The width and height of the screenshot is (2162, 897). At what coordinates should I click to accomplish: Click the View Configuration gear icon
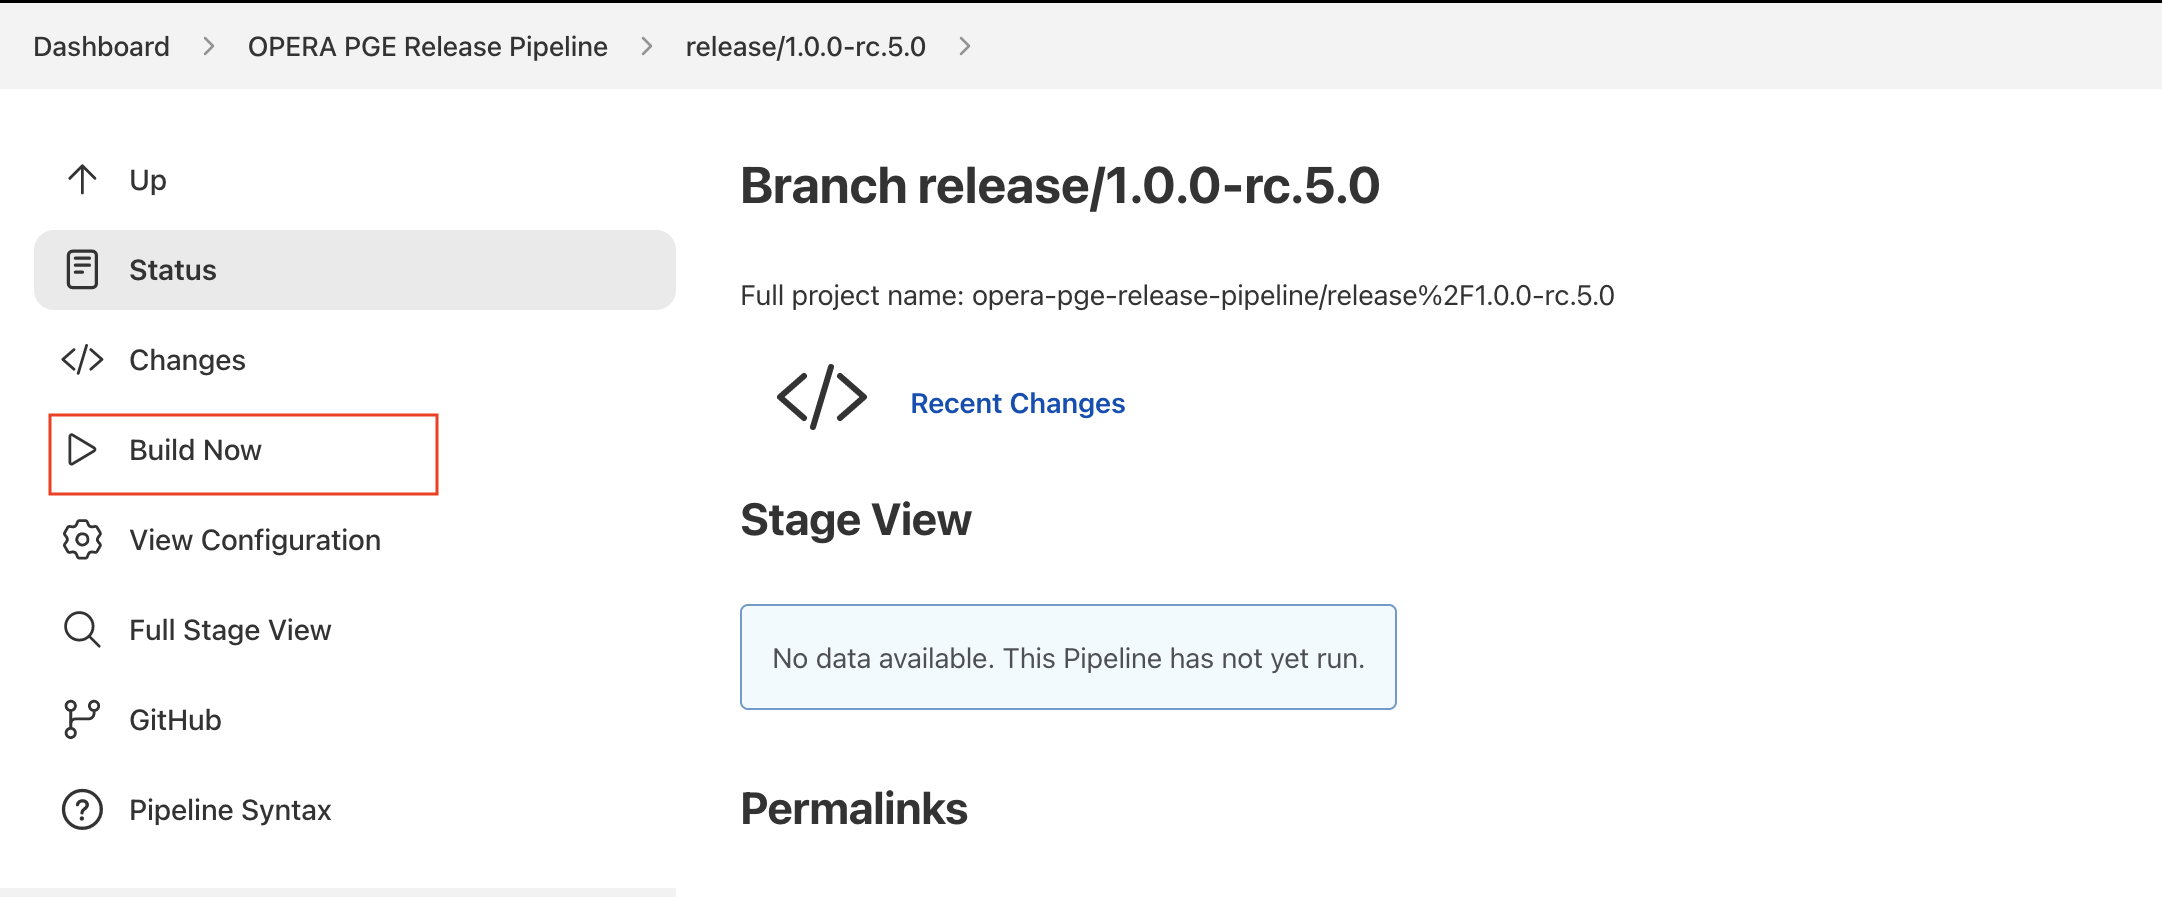pos(82,540)
